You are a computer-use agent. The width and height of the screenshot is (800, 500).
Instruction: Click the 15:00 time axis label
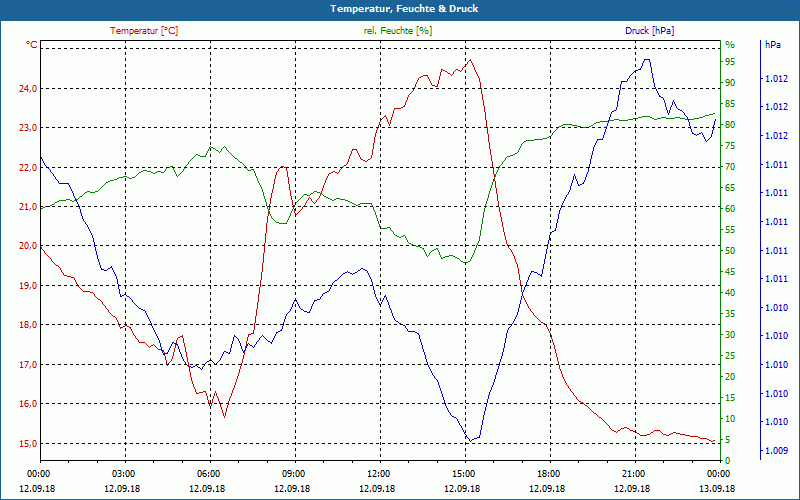463,473
